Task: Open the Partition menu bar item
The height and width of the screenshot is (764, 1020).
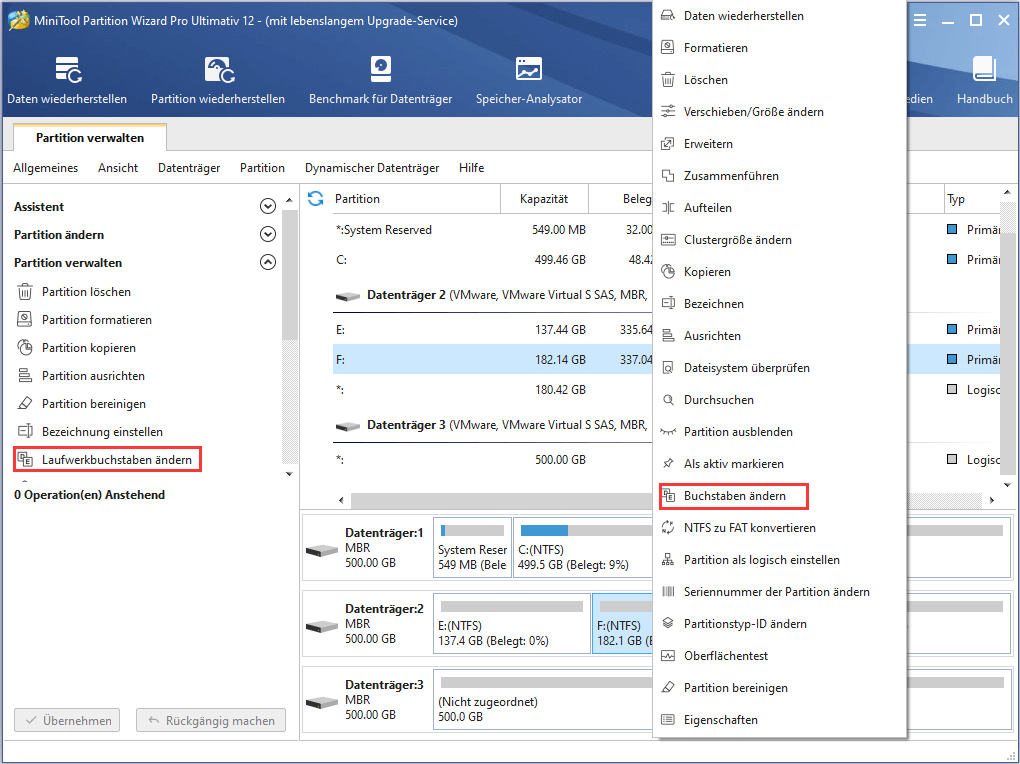Action: [x=262, y=168]
